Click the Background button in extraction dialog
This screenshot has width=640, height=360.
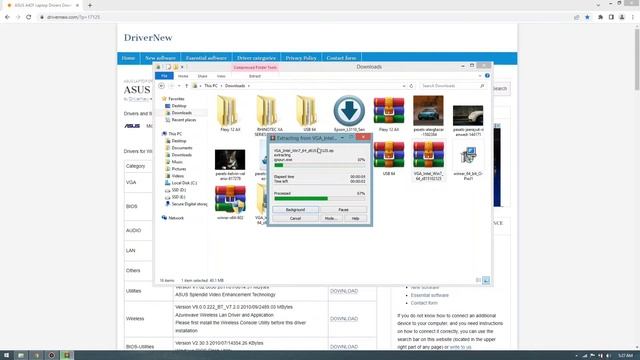[295, 209]
